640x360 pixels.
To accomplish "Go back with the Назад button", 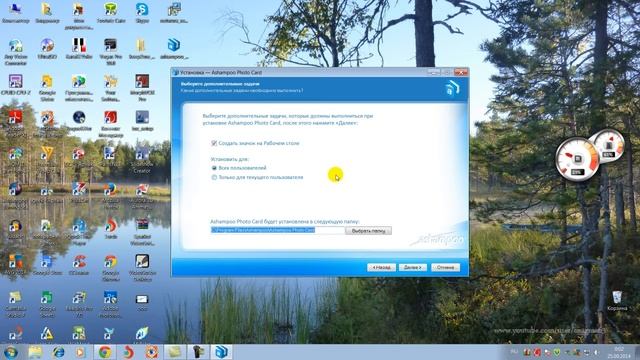I will [381, 267].
